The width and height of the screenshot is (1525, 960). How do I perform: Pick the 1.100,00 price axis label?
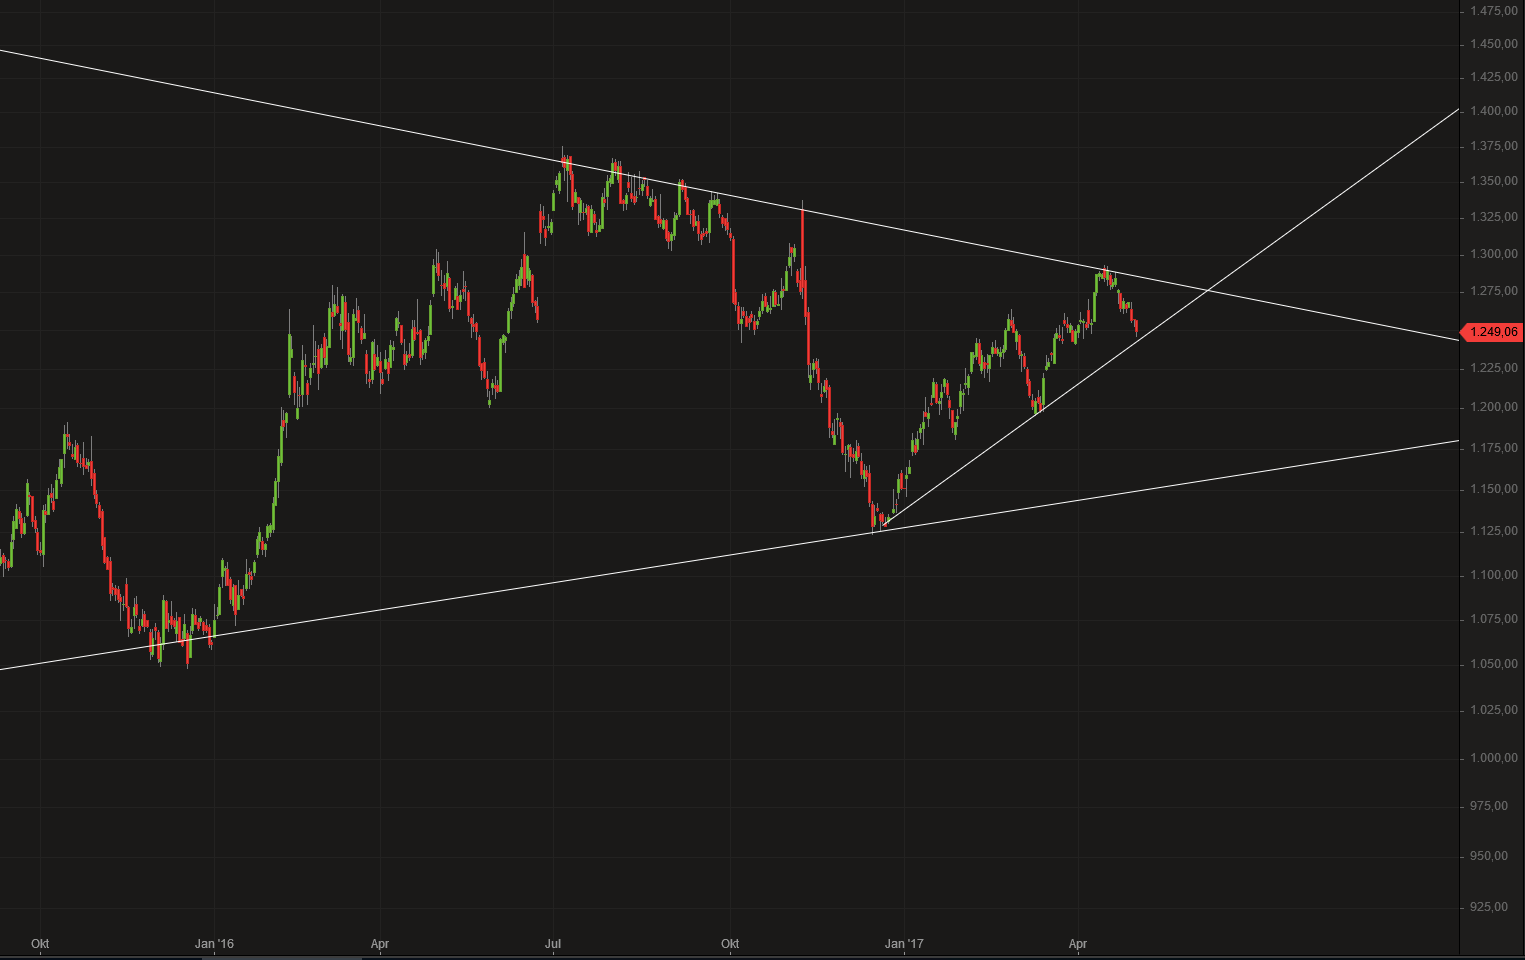[1494, 575]
